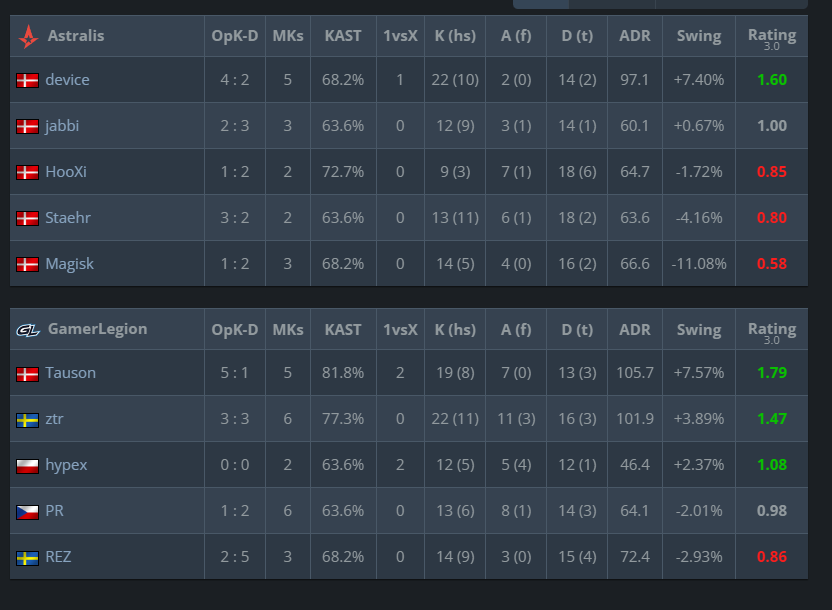Click the Astralis team logo icon
The image size is (832, 610).
click(x=28, y=36)
